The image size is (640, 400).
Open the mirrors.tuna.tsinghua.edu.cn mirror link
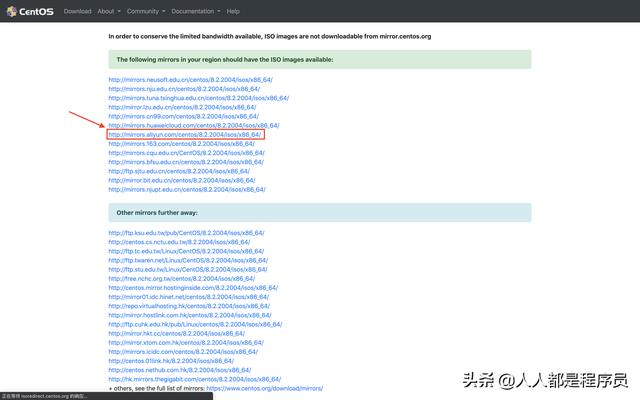point(199,98)
